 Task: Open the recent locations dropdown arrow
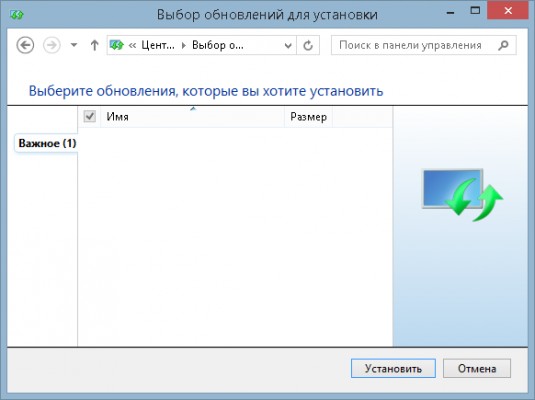(74, 45)
